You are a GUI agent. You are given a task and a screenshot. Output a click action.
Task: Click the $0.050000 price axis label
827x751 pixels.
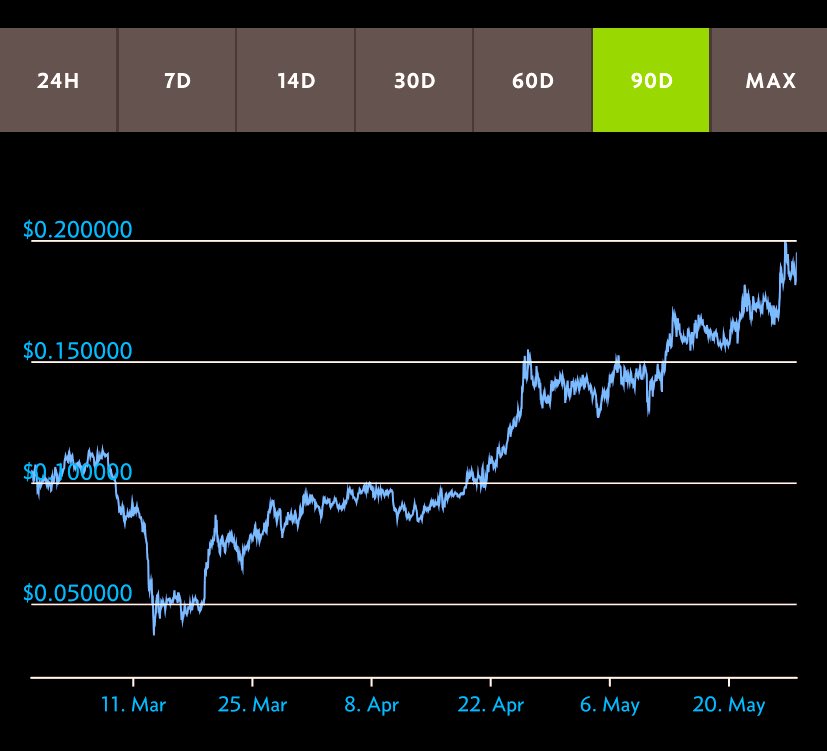(78, 593)
